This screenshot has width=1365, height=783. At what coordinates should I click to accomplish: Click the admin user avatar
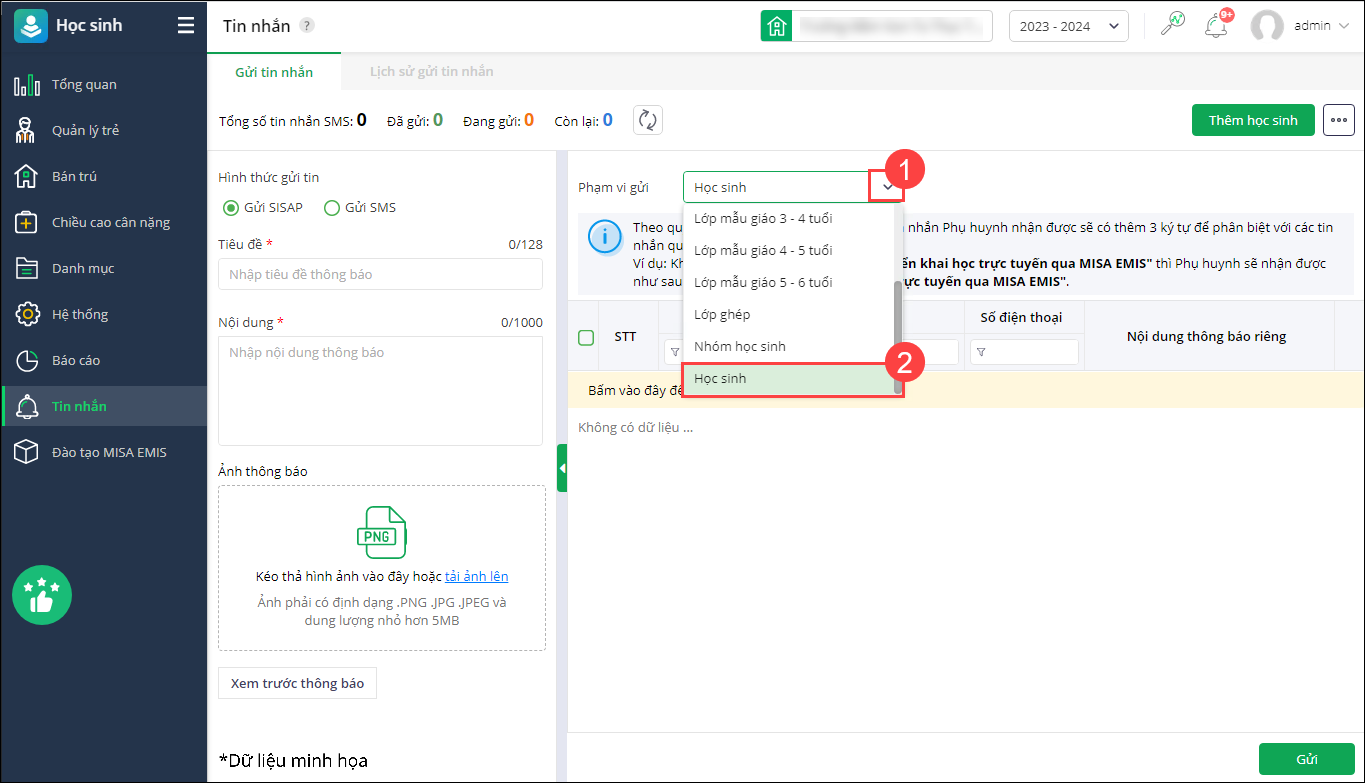pyautogui.click(x=1267, y=26)
